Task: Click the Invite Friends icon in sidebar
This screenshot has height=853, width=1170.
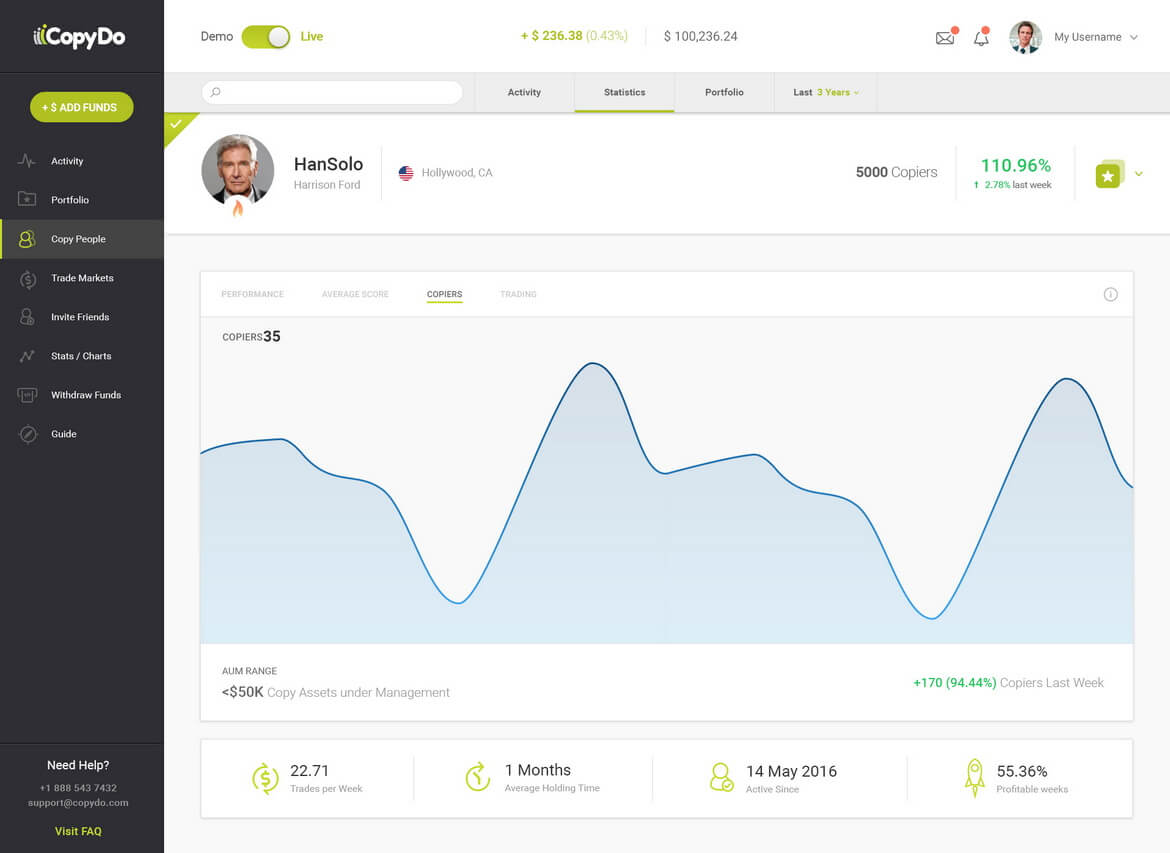Action: tap(27, 317)
